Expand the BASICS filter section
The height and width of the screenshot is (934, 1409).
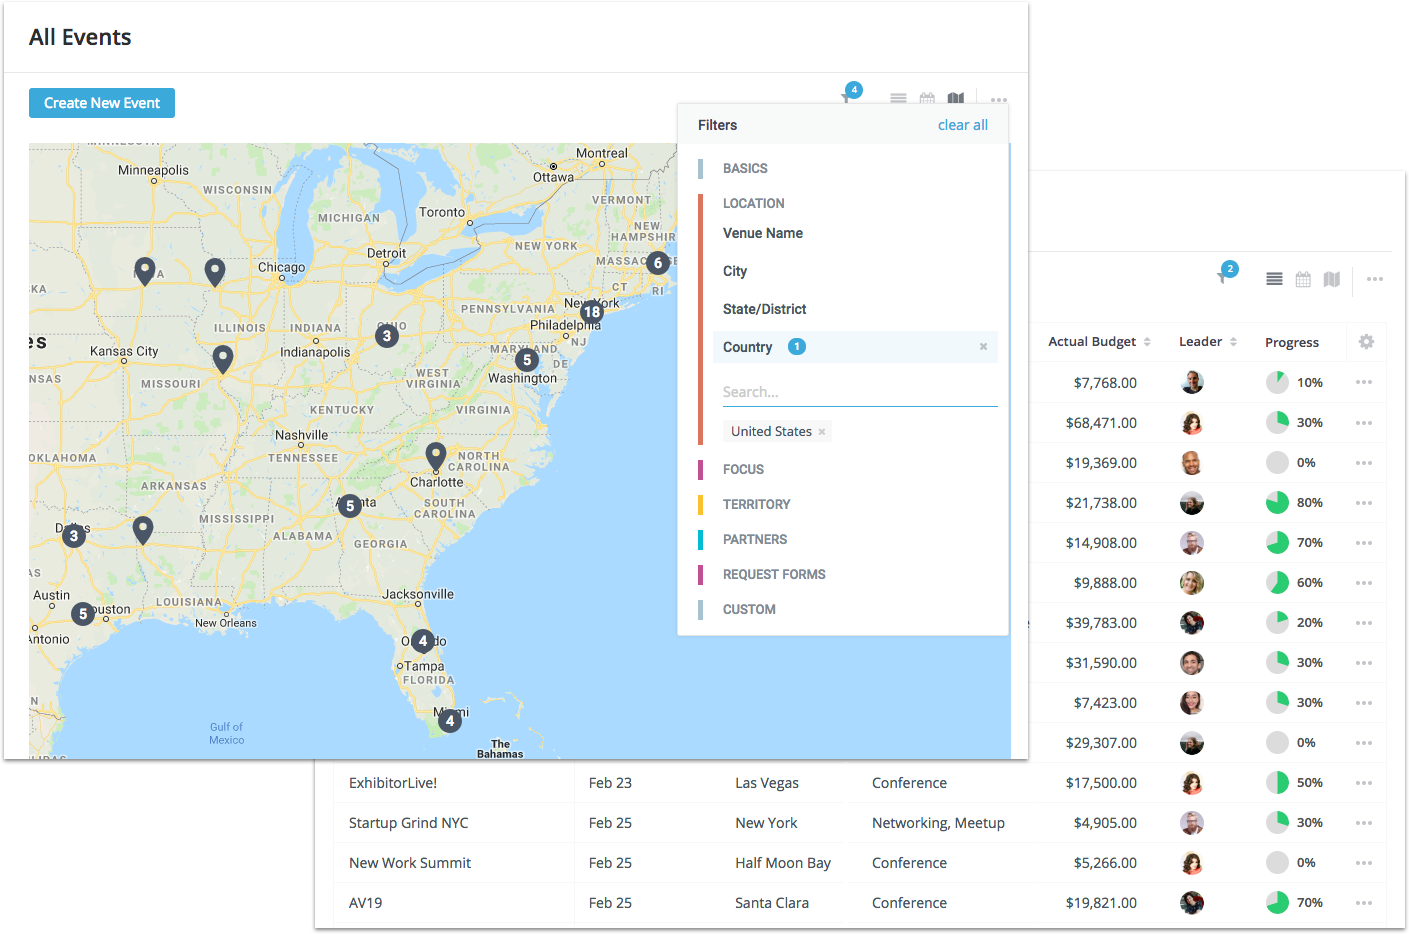click(x=745, y=169)
